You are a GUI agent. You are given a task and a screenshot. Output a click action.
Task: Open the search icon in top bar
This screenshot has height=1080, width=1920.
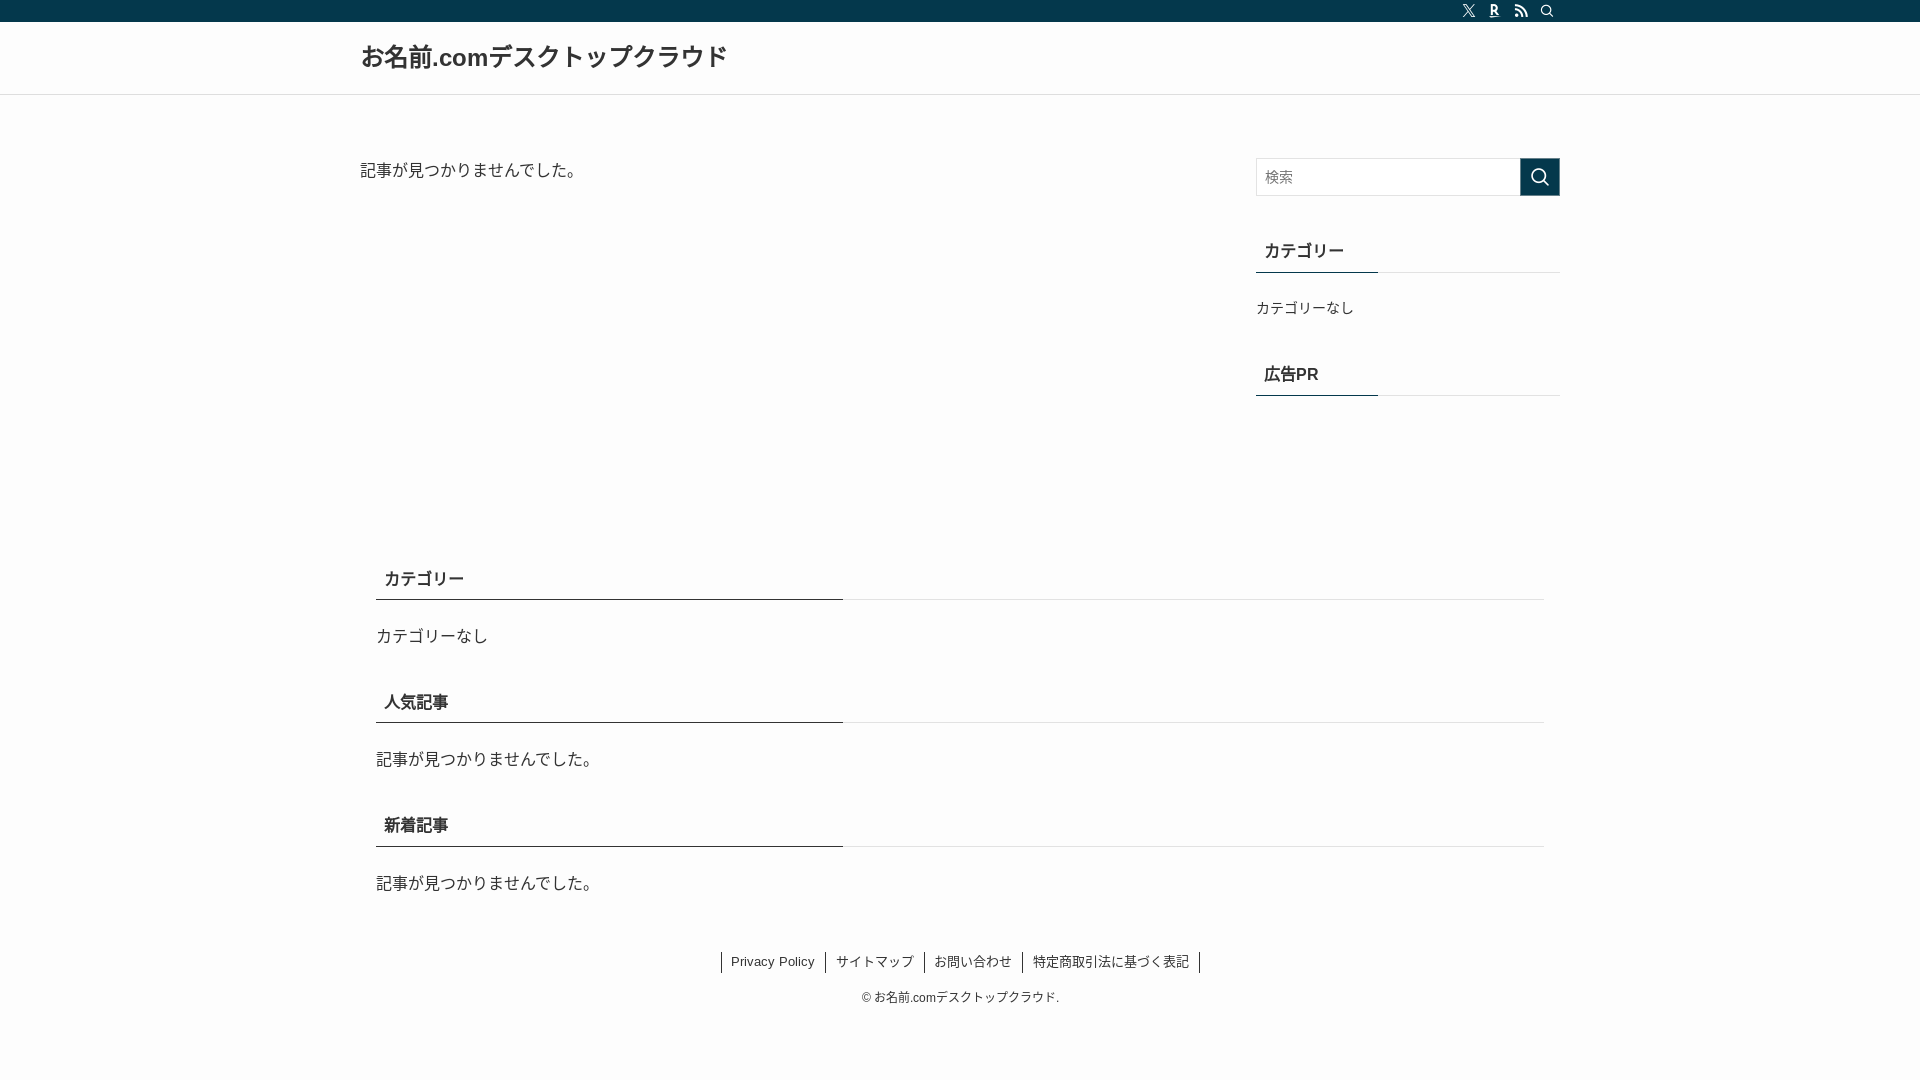(1547, 11)
